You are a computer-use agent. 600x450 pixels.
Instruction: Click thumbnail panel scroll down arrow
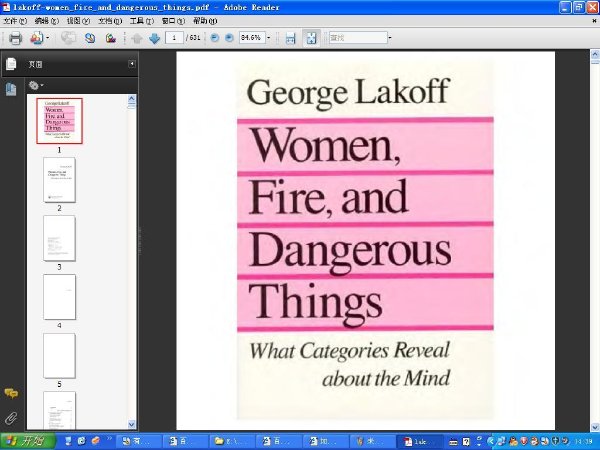tap(132, 424)
